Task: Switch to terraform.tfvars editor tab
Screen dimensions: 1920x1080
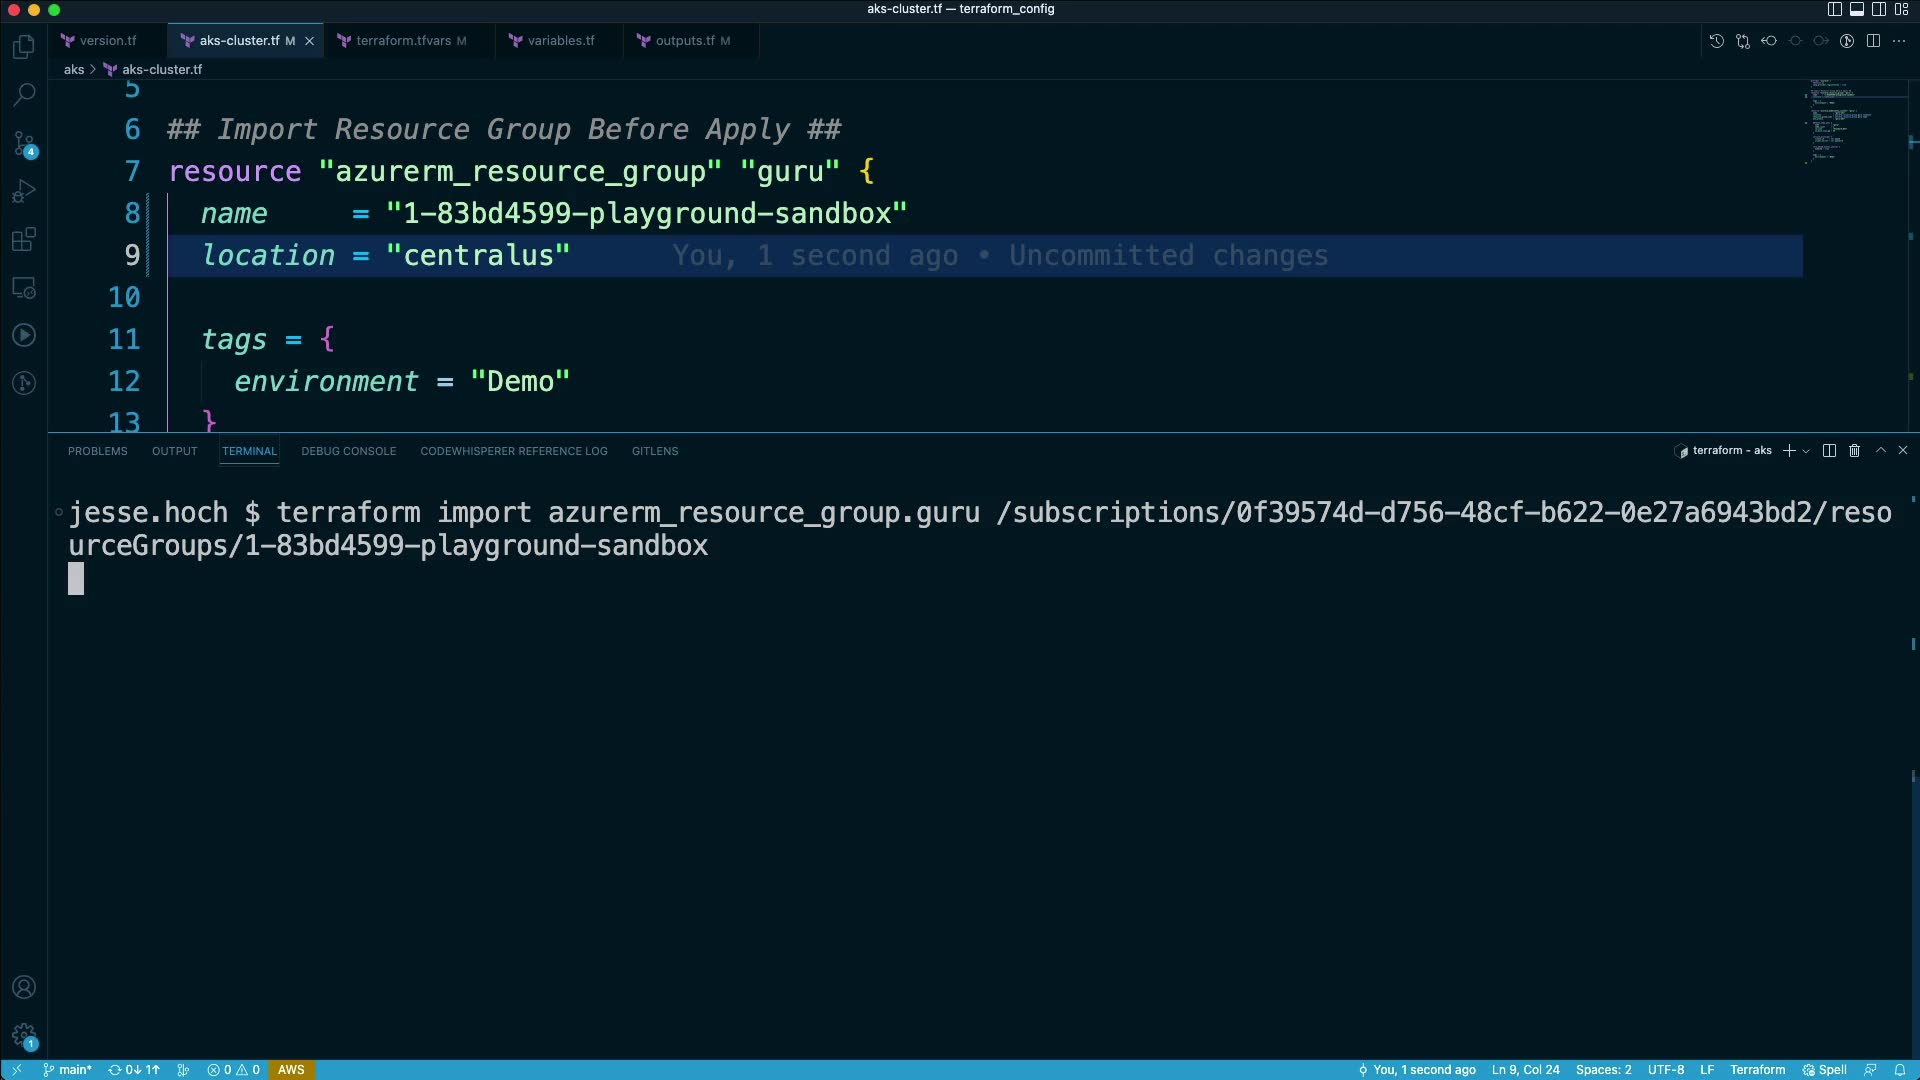Action: (403, 41)
